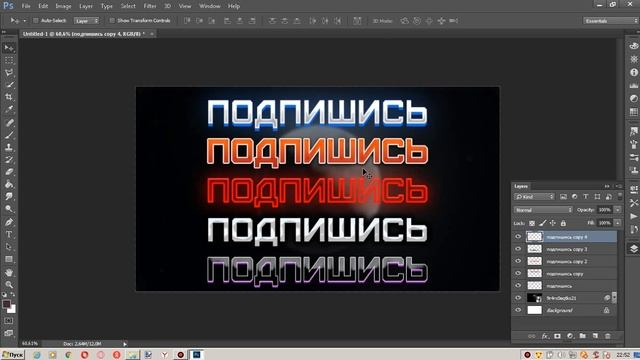Open the Filter menu
The image size is (640, 360).
(x=150, y=6)
